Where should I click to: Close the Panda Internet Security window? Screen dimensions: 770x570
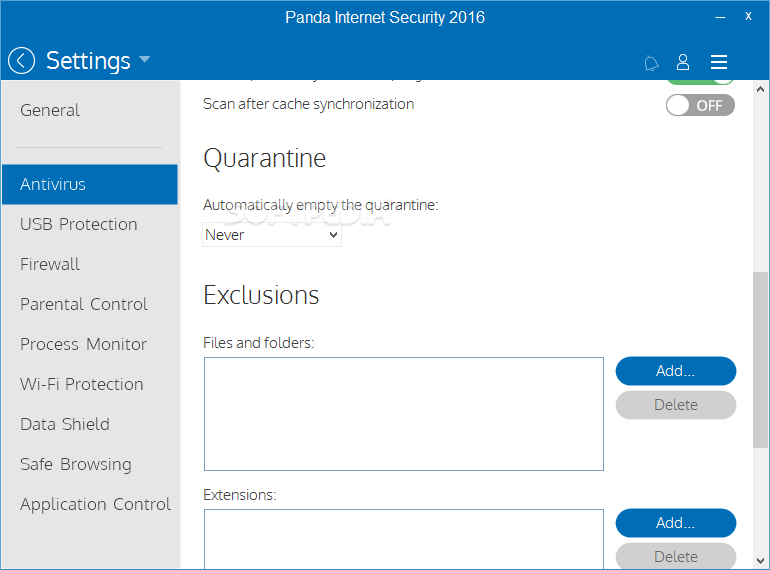pyautogui.click(x=748, y=16)
